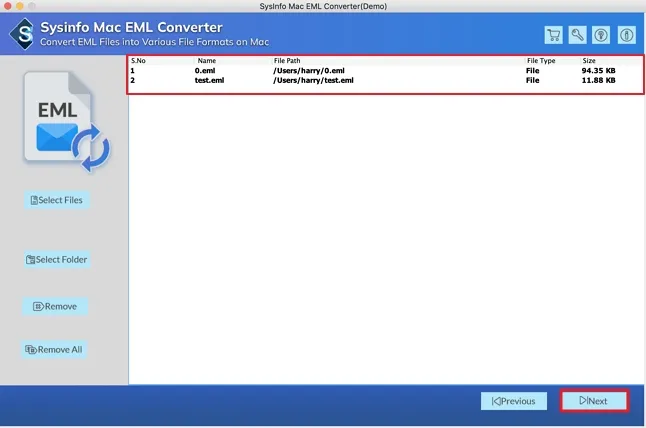Click the Remove button
The width and height of the screenshot is (646, 428).
coord(55,306)
